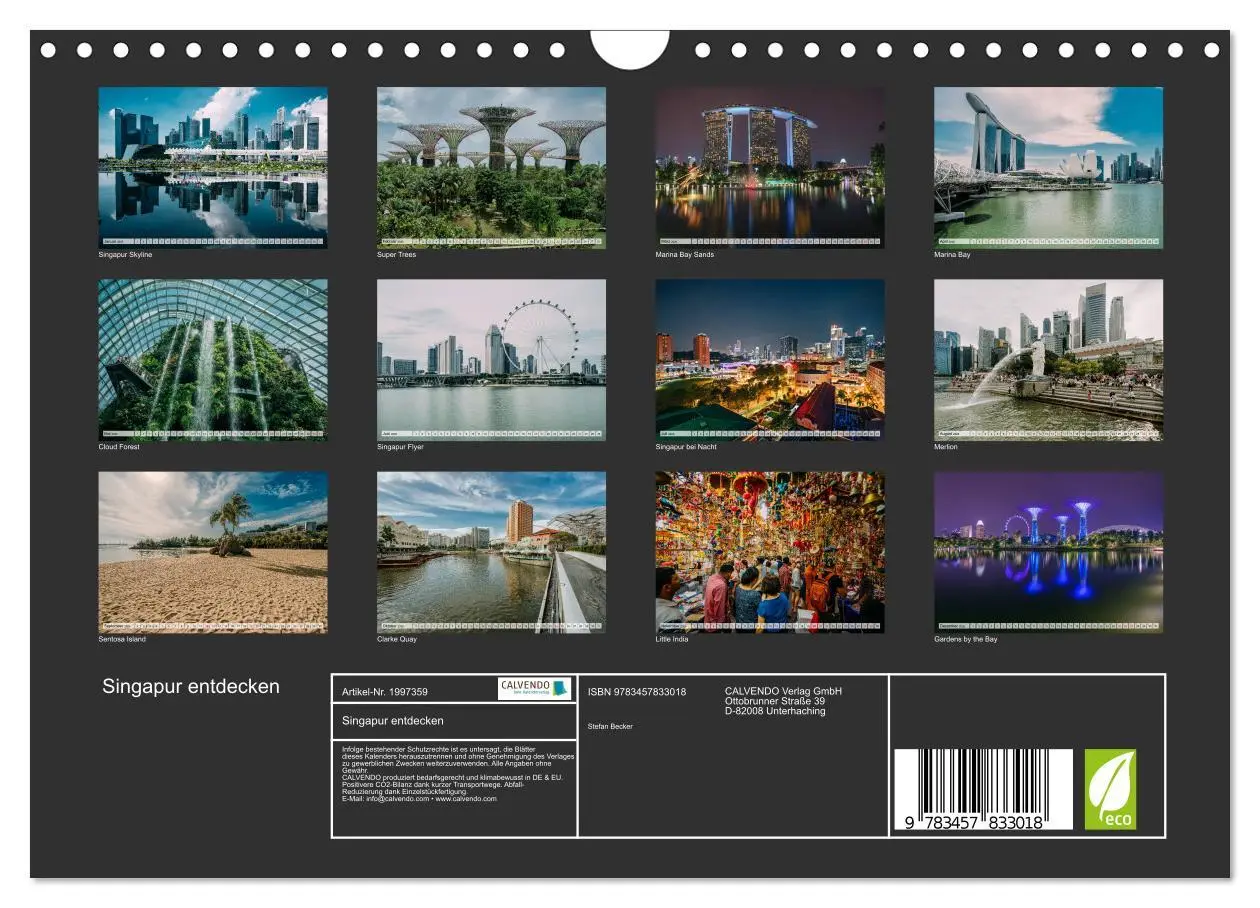This screenshot has height=908, width=1260.
Task: Click 'ISBN 9783457833018' text
Action: coord(637,692)
